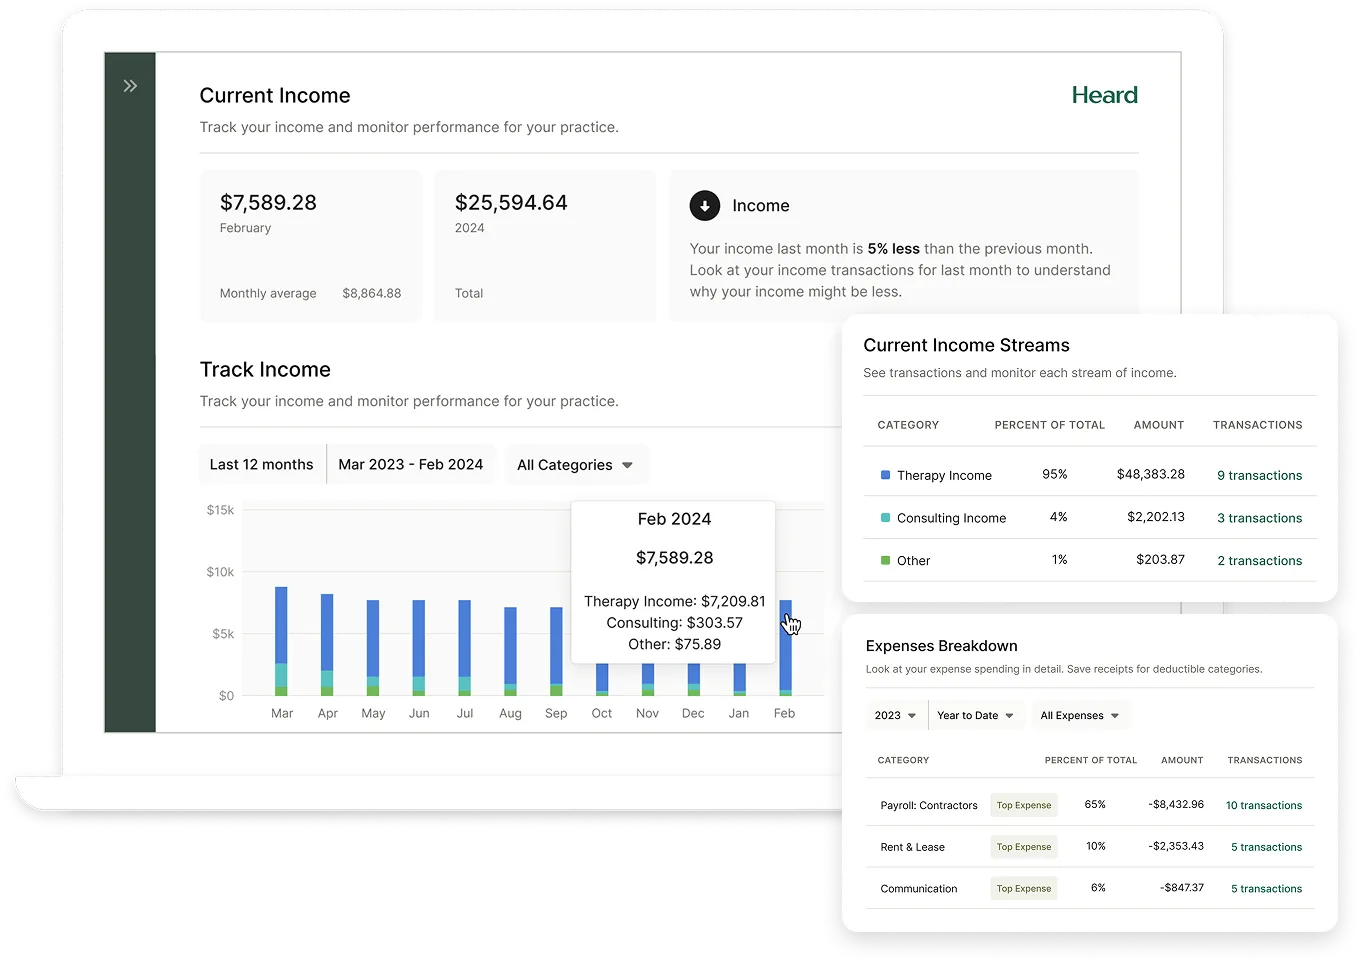1362x964 pixels.
Task: Click the green Other category color marker
Action: coord(885,561)
